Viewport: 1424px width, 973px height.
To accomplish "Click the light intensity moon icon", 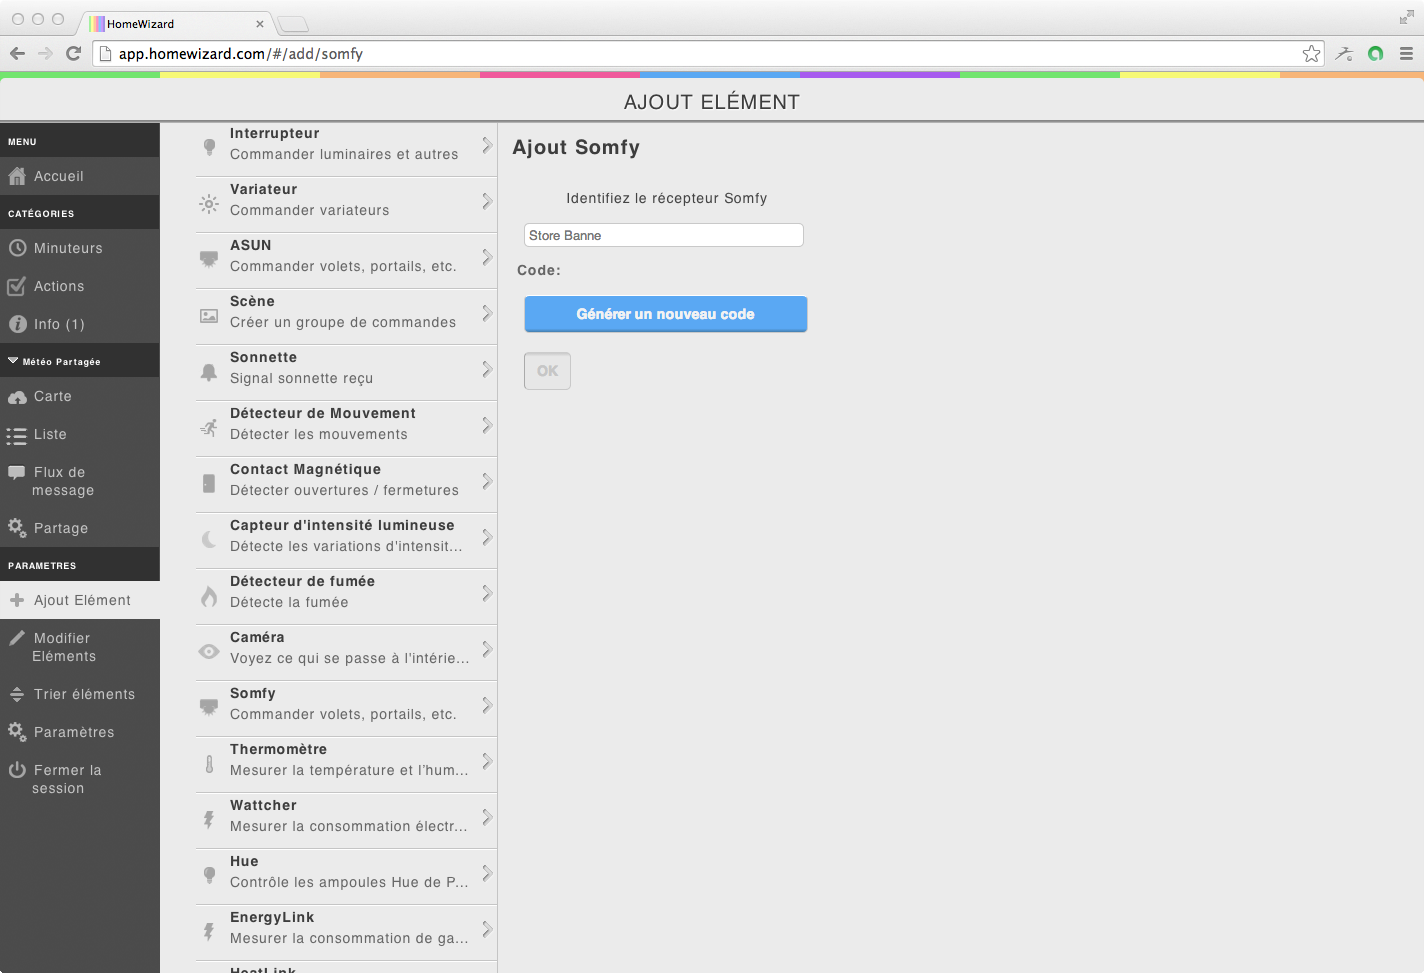I will click(x=209, y=539).
